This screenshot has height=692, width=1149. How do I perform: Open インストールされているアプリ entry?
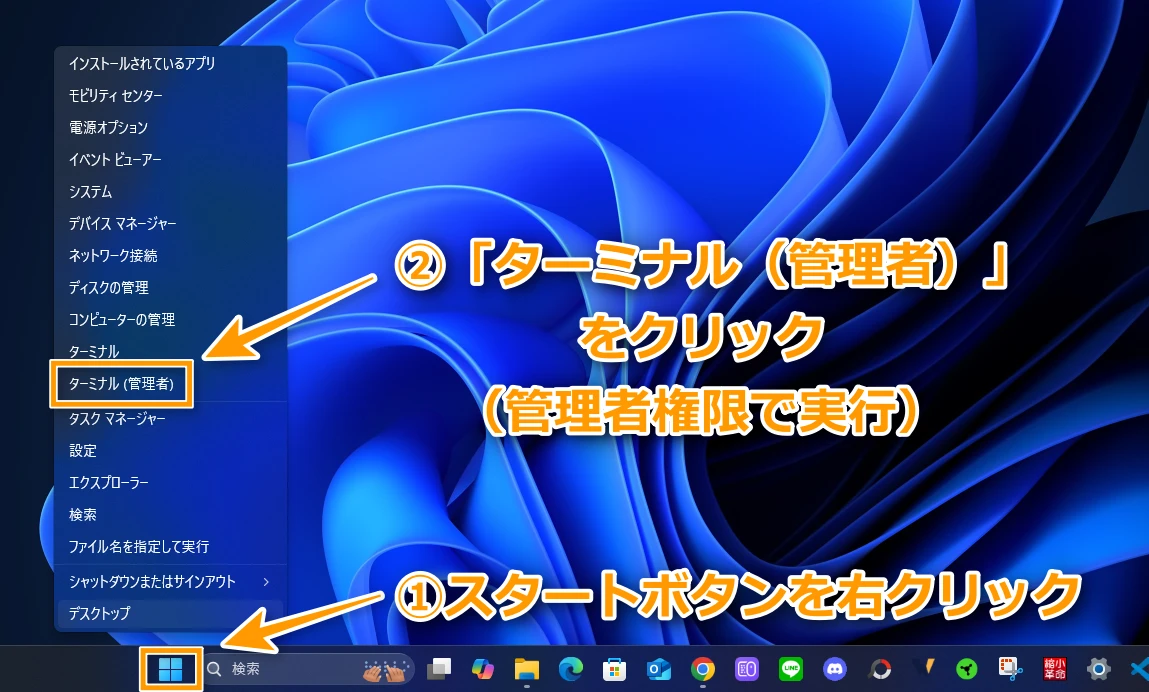pyautogui.click(x=142, y=63)
